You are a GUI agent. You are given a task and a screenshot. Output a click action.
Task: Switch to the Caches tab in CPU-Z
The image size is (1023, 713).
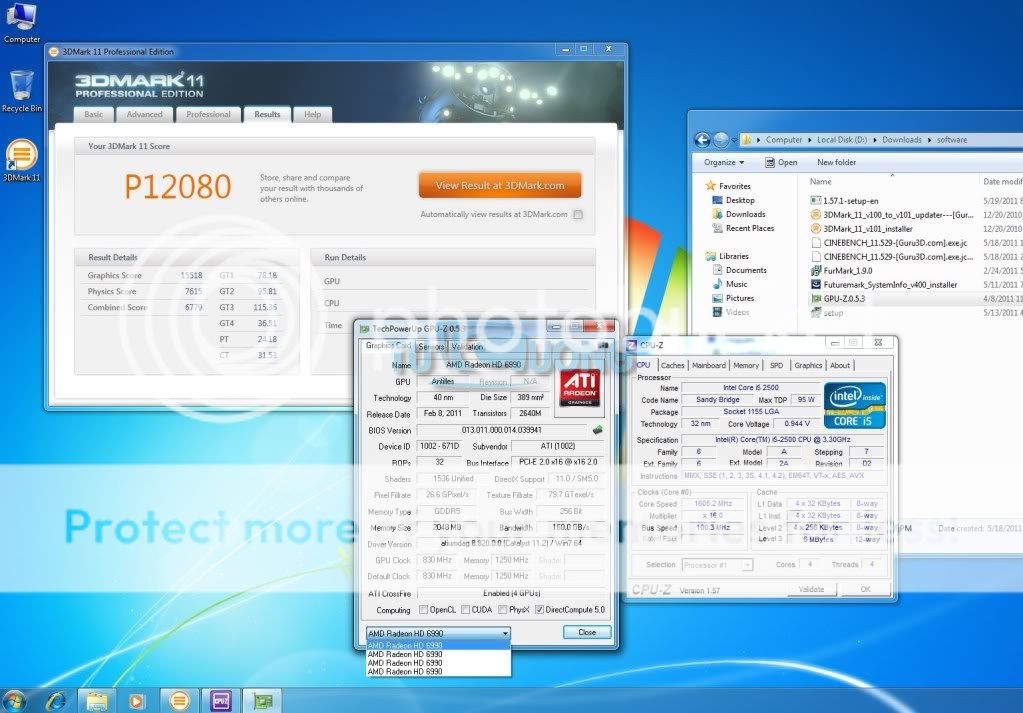(672, 366)
